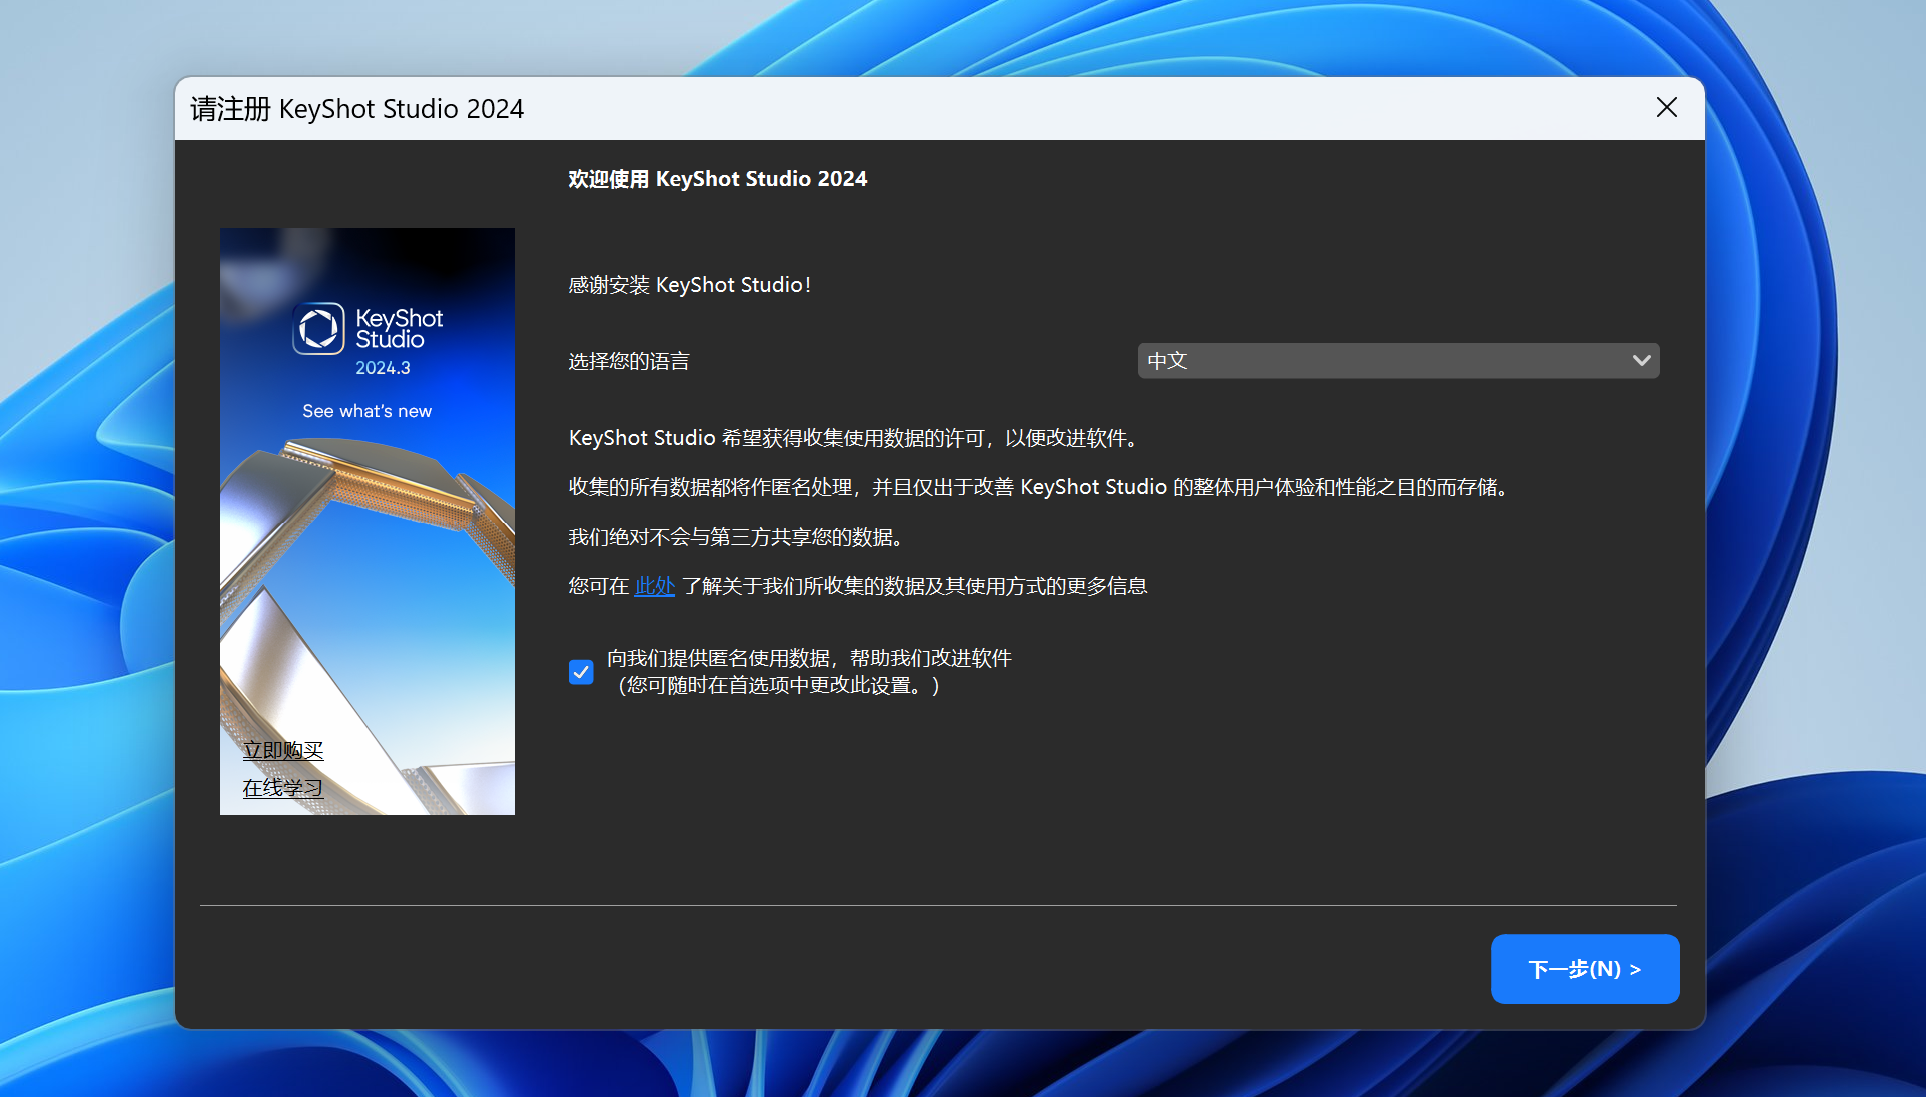Click the 您可随时在首选项中更改此设置 note text
This screenshot has height=1097, width=1926.
point(779,686)
